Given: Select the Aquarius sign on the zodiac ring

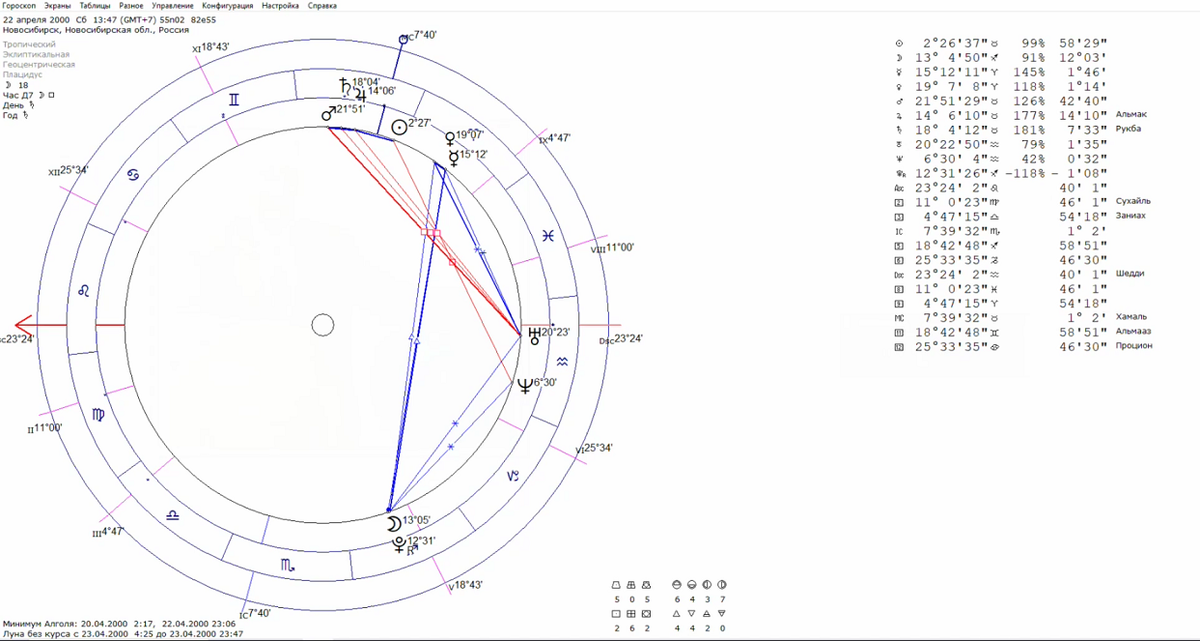Looking at the screenshot, I should point(562,360).
